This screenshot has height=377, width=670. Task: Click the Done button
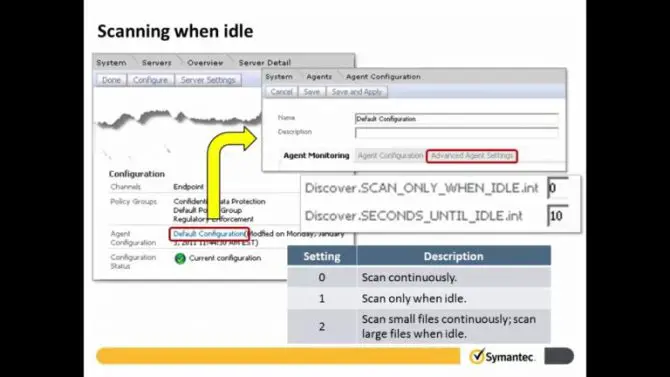tap(111, 80)
